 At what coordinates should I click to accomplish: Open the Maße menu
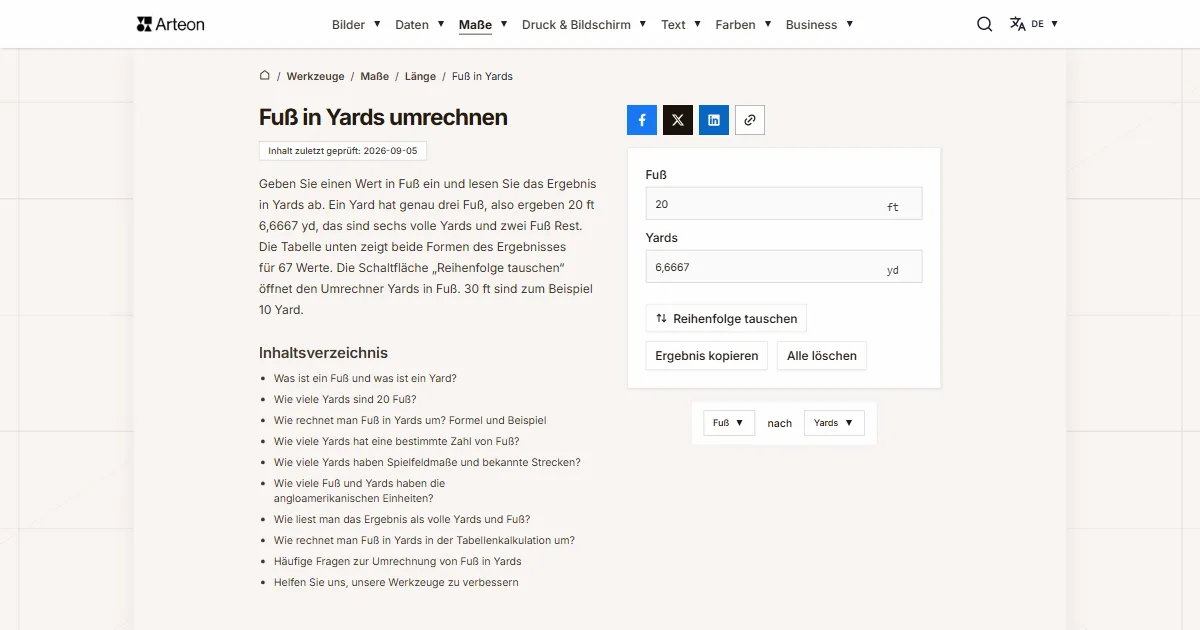tap(483, 24)
